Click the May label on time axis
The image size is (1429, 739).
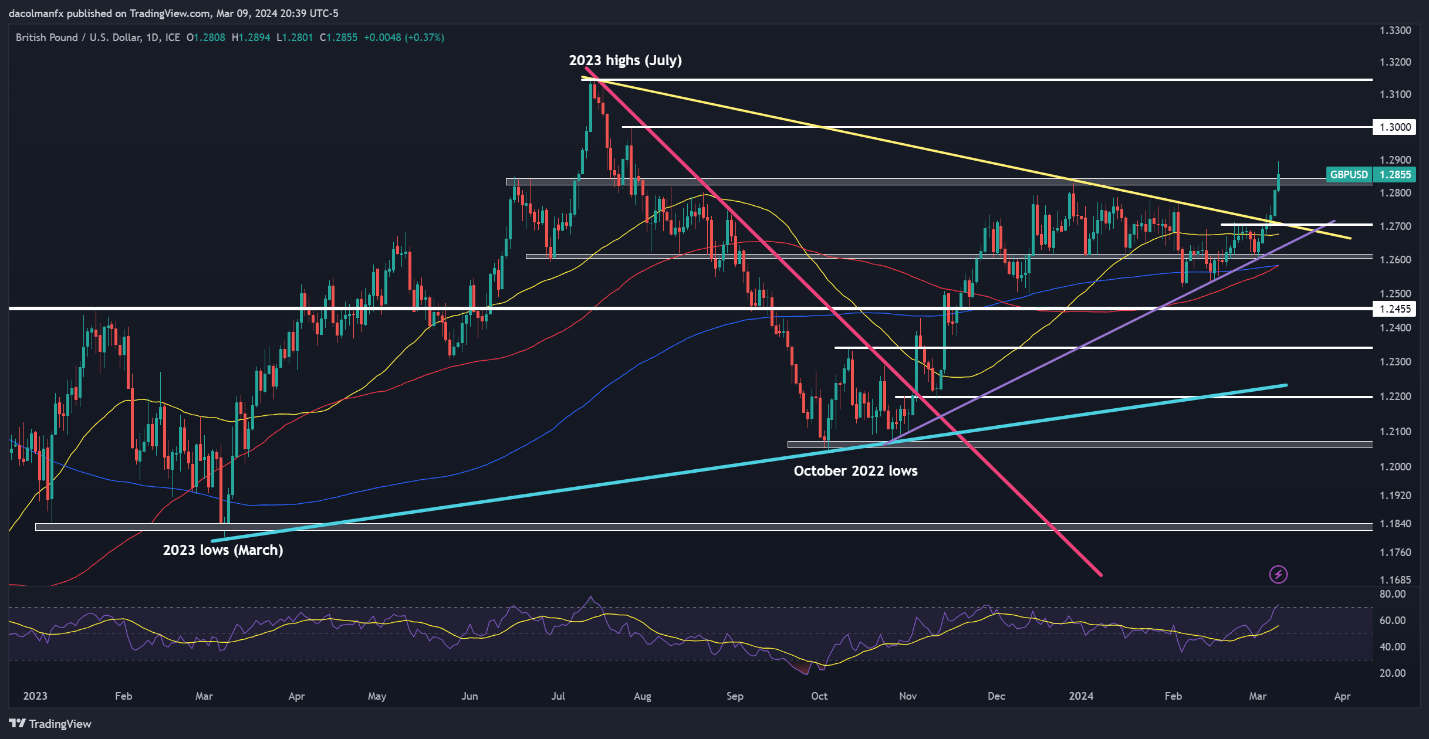click(x=376, y=694)
